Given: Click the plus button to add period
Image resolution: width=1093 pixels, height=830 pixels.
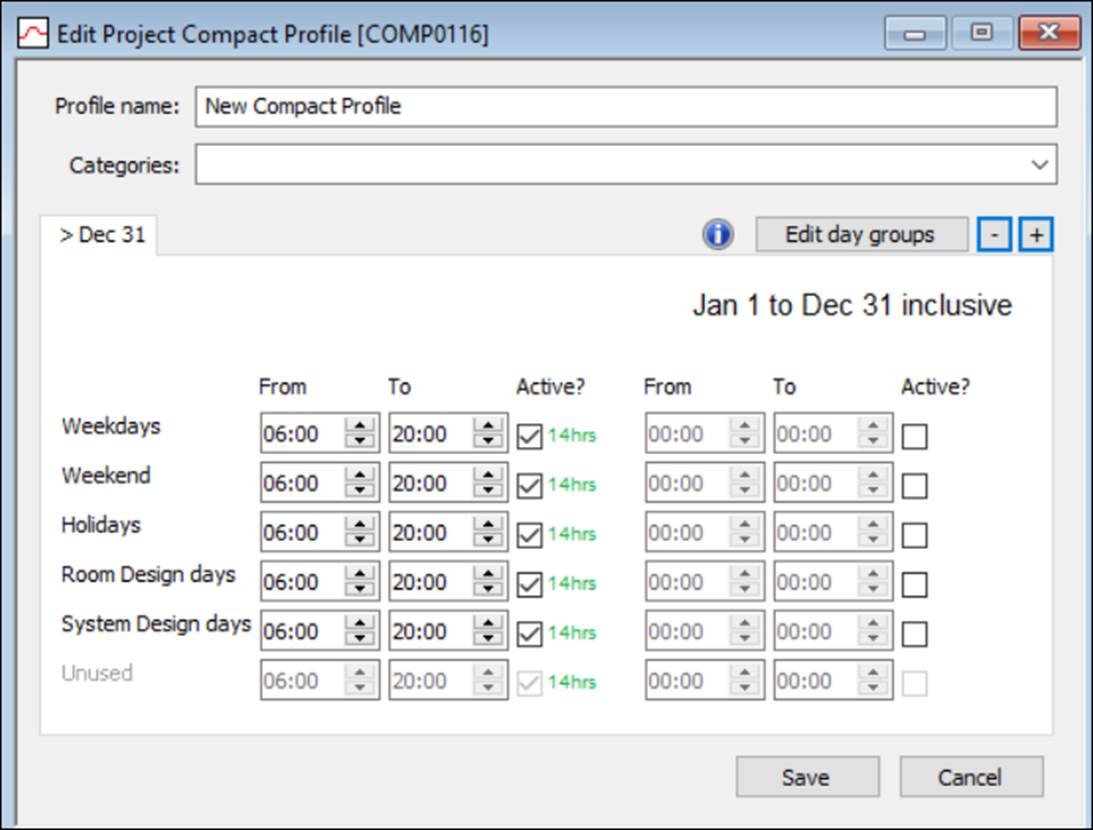Looking at the screenshot, I should pos(1036,234).
